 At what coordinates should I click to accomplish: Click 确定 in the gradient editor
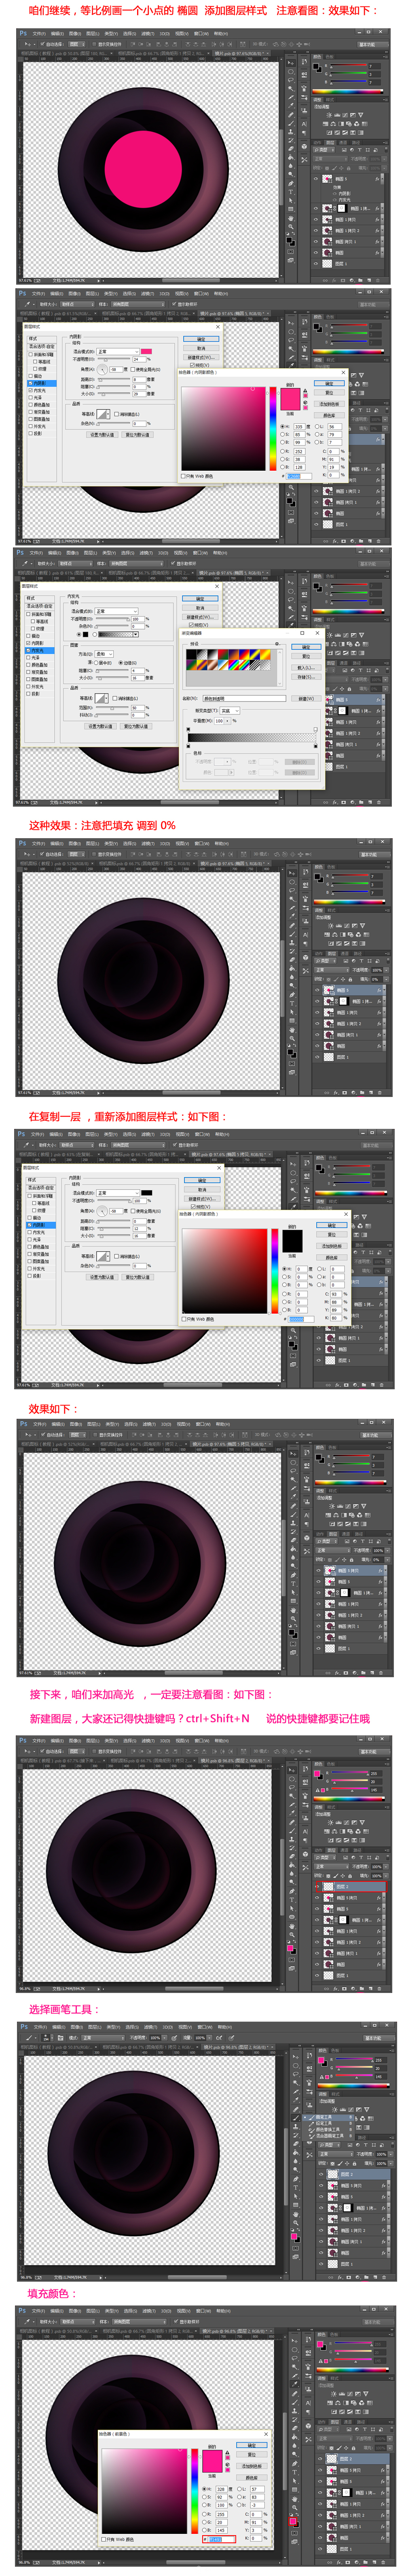(x=306, y=647)
